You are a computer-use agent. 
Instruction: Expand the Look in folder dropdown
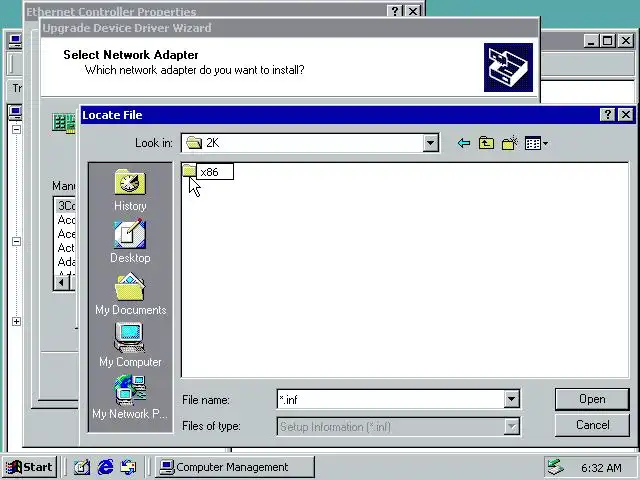coord(430,143)
